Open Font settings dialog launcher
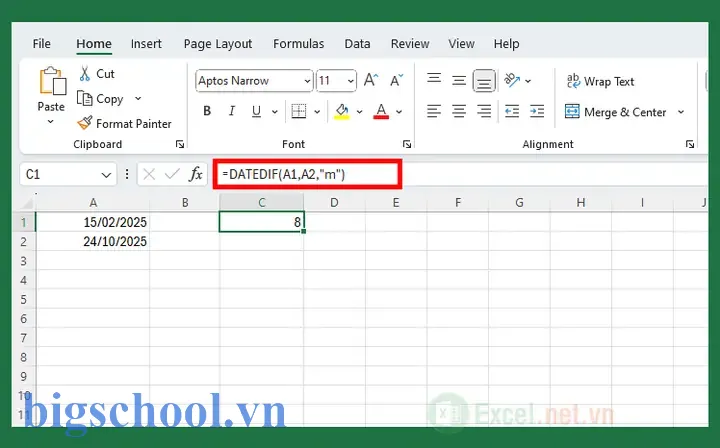Viewport: 720px width, 448px height. tap(407, 145)
